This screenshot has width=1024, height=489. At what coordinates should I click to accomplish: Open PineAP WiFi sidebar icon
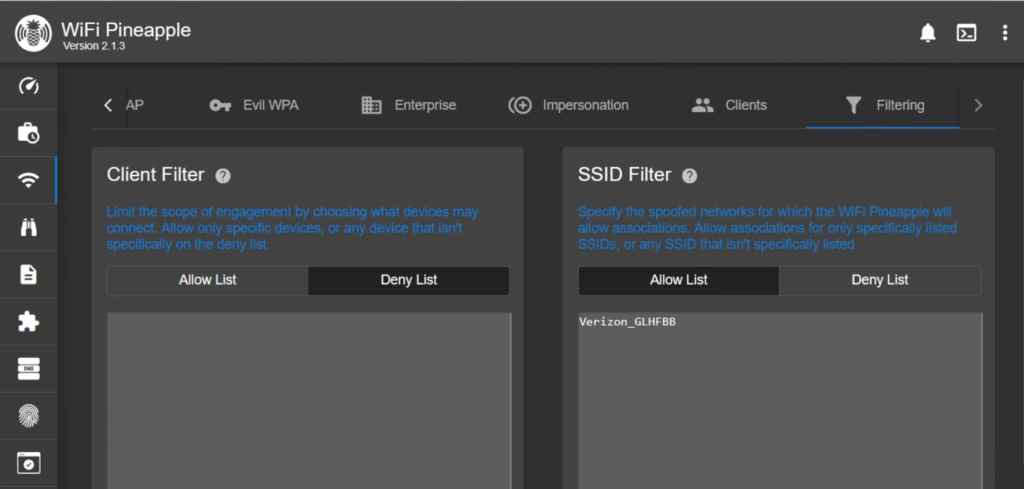pyautogui.click(x=29, y=180)
